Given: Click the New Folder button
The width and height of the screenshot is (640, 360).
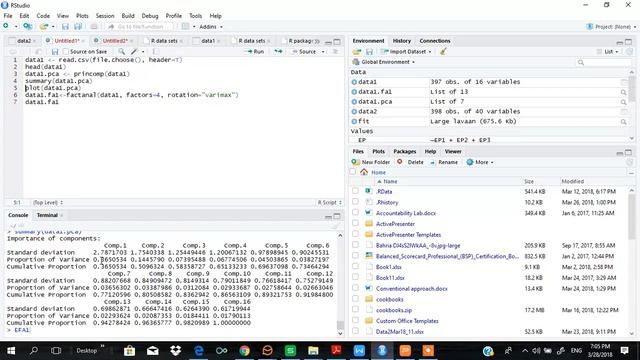Looking at the screenshot, I should pos(371,162).
